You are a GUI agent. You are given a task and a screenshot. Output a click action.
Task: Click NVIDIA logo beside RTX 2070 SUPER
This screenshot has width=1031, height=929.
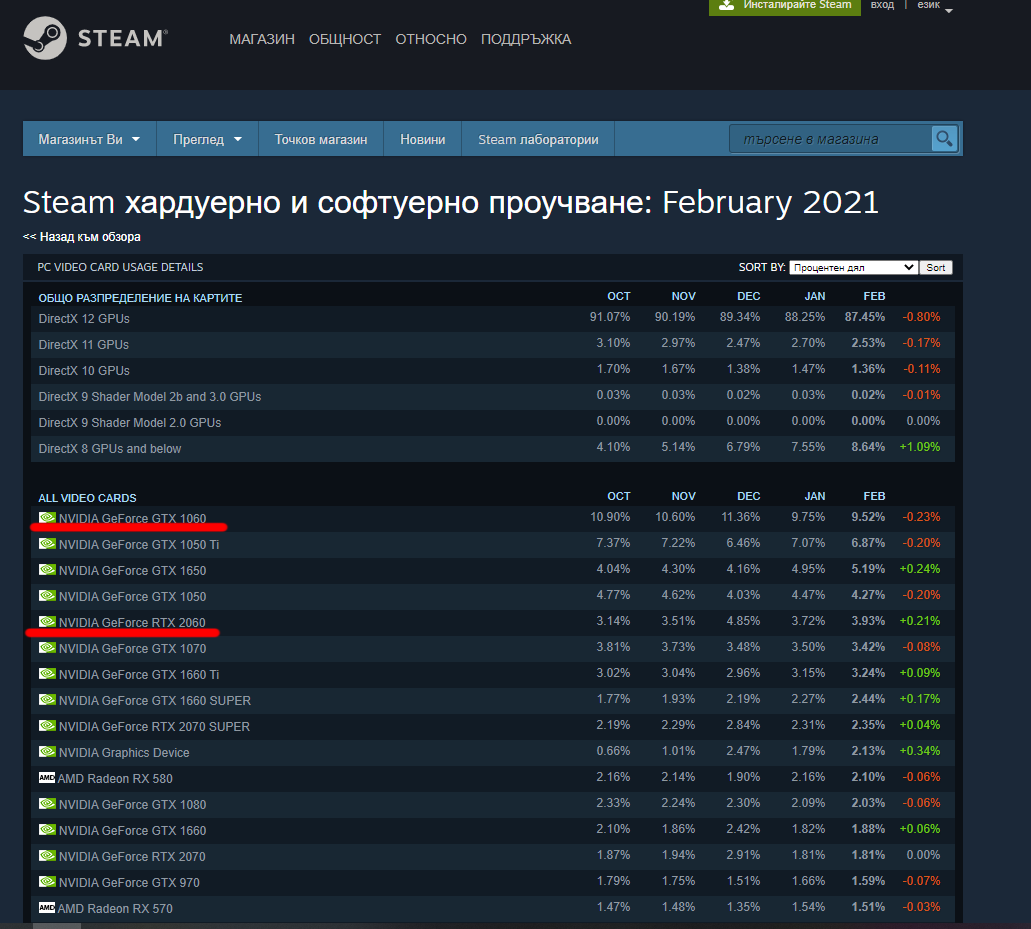coord(47,725)
